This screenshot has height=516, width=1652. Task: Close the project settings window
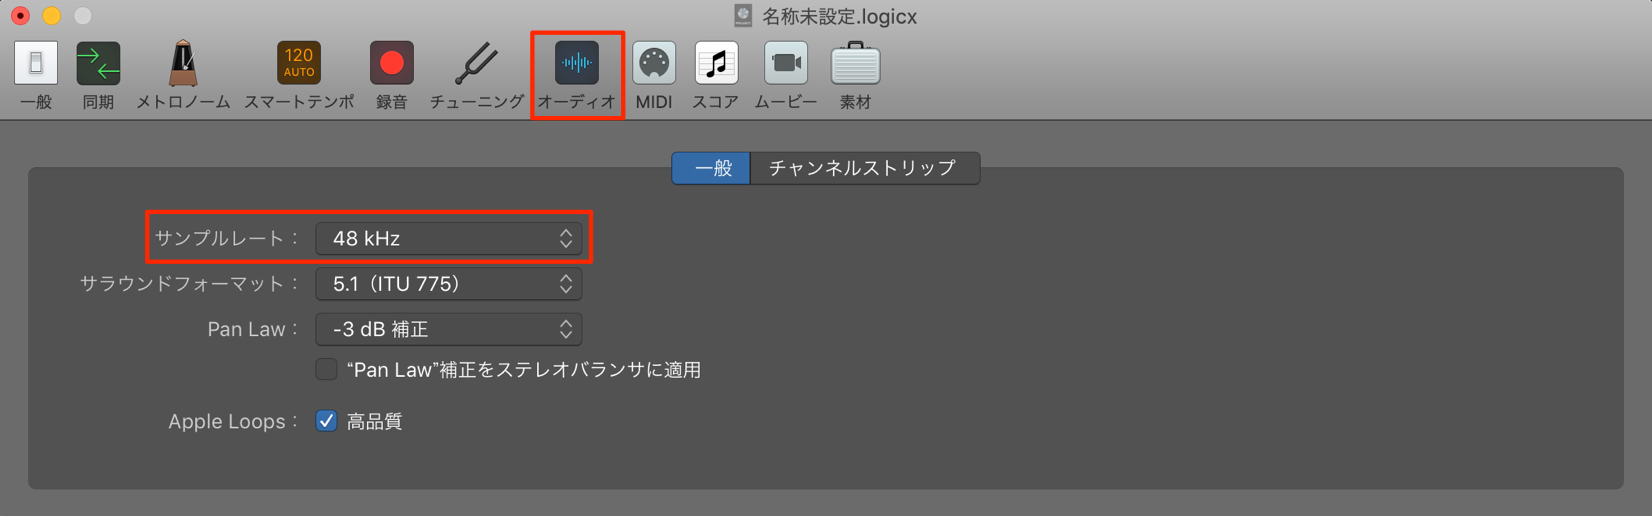(20, 16)
